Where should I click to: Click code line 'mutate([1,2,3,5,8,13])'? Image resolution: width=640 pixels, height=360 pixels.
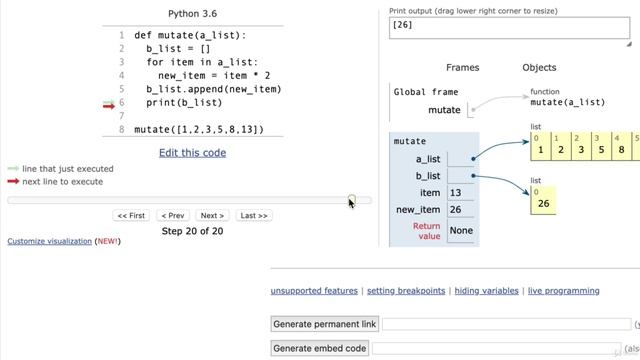[x=199, y=129]
